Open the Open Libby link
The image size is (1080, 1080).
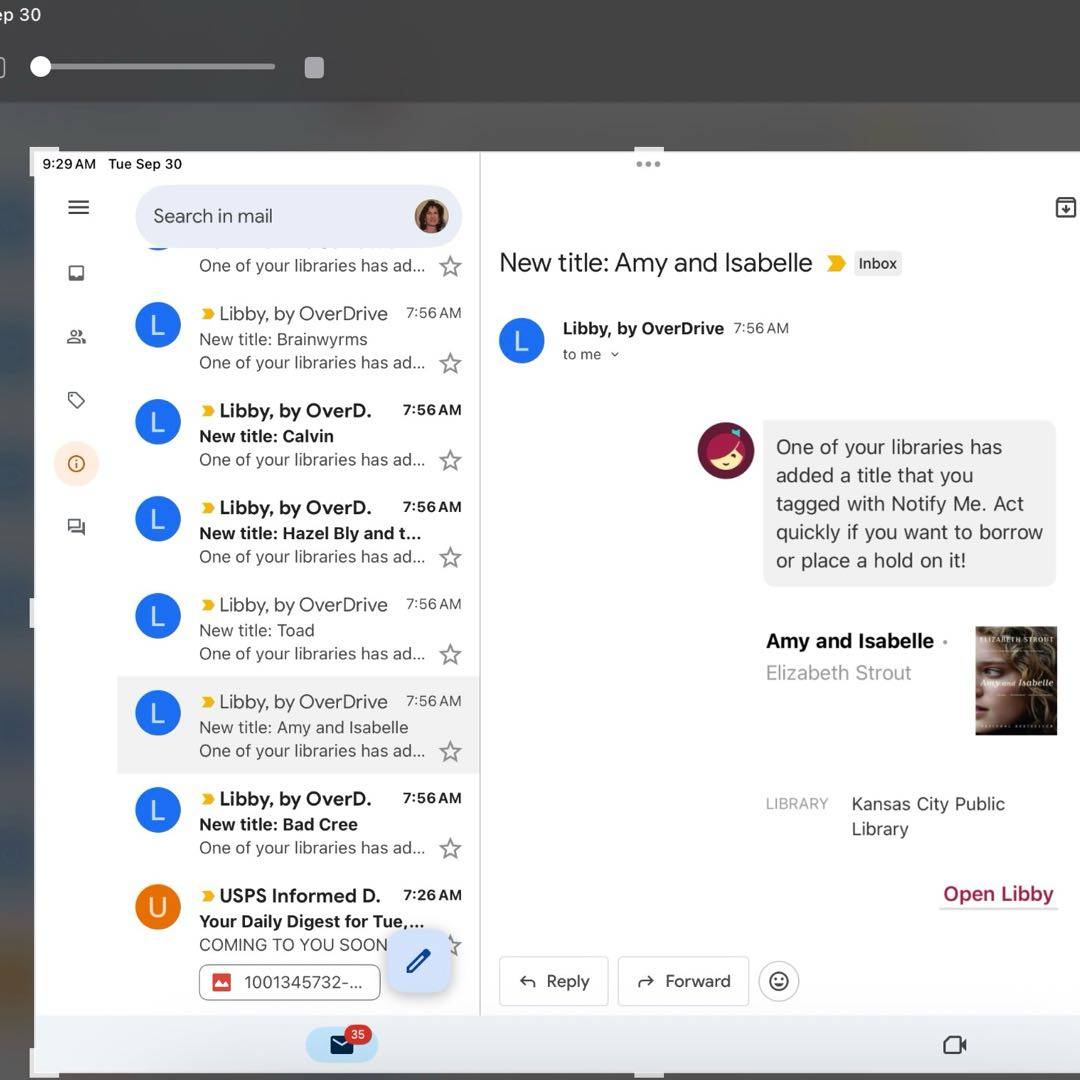(997, 894)
